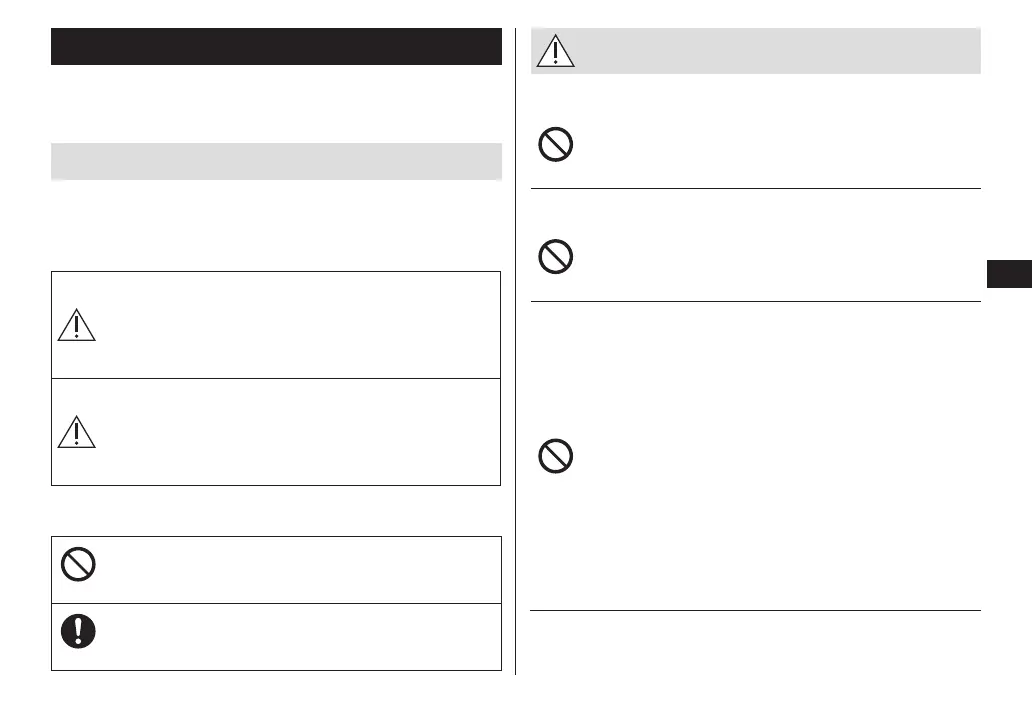The image size is (1032, 726).
Task: Click the prohibition symbol in the left column table
Action: [x=77, y=566]
